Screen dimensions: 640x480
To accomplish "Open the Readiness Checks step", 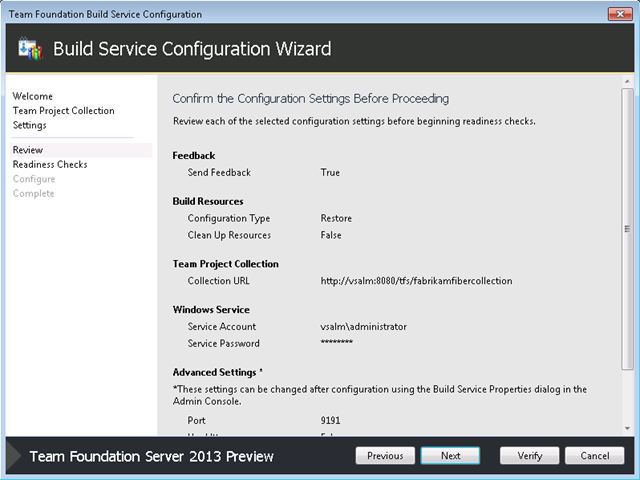I will [50, 164].
